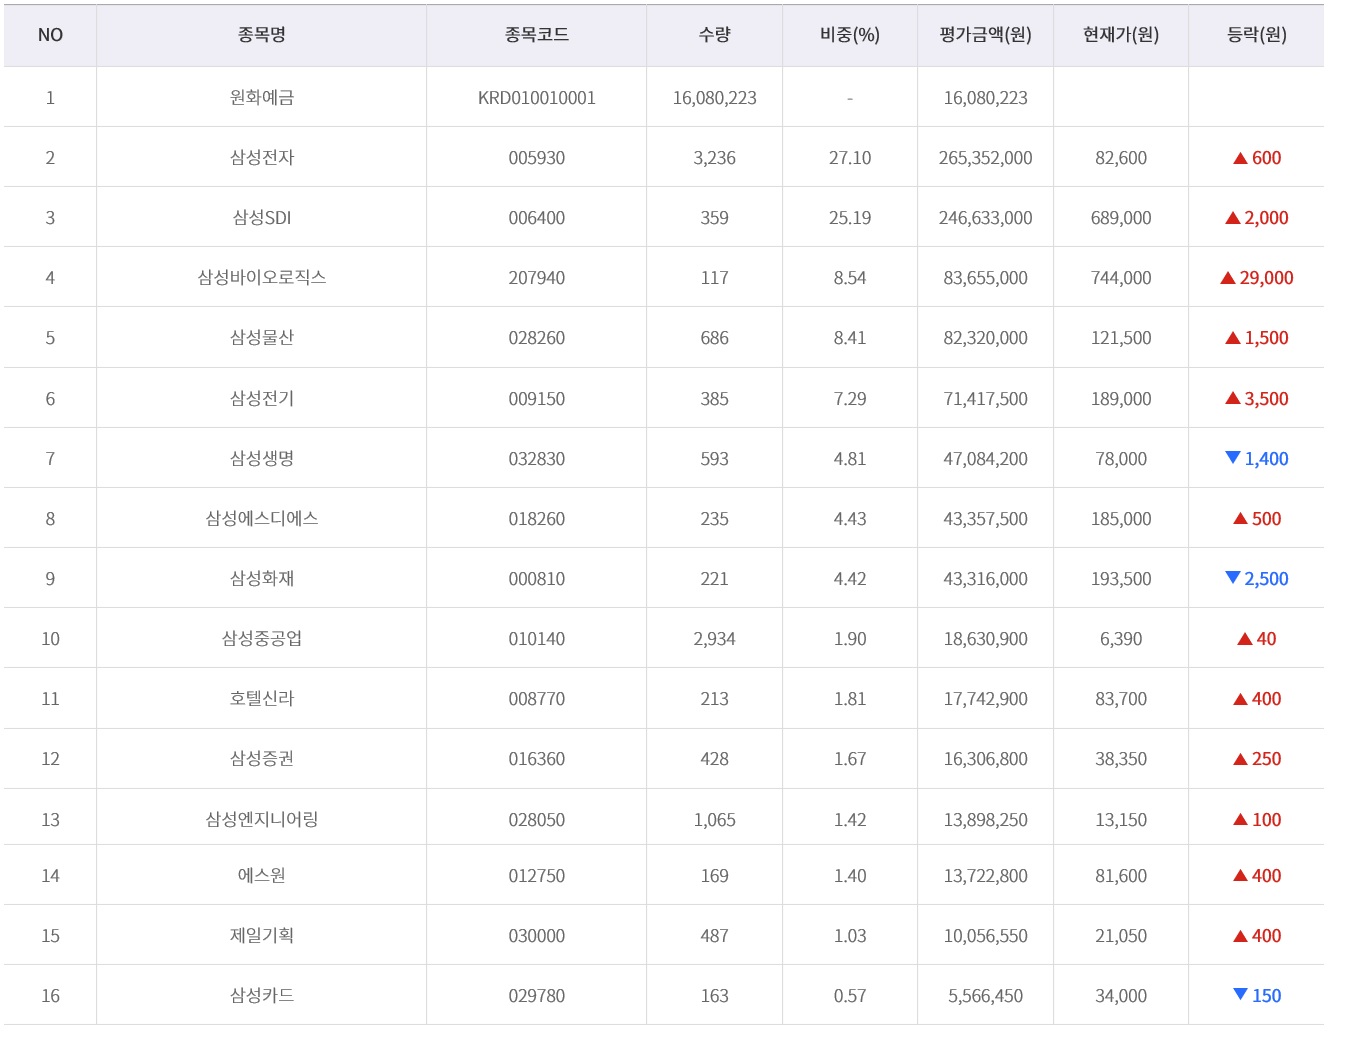
Task: Select the 삼성생명 stock name
Action: (x=261, y=458)
